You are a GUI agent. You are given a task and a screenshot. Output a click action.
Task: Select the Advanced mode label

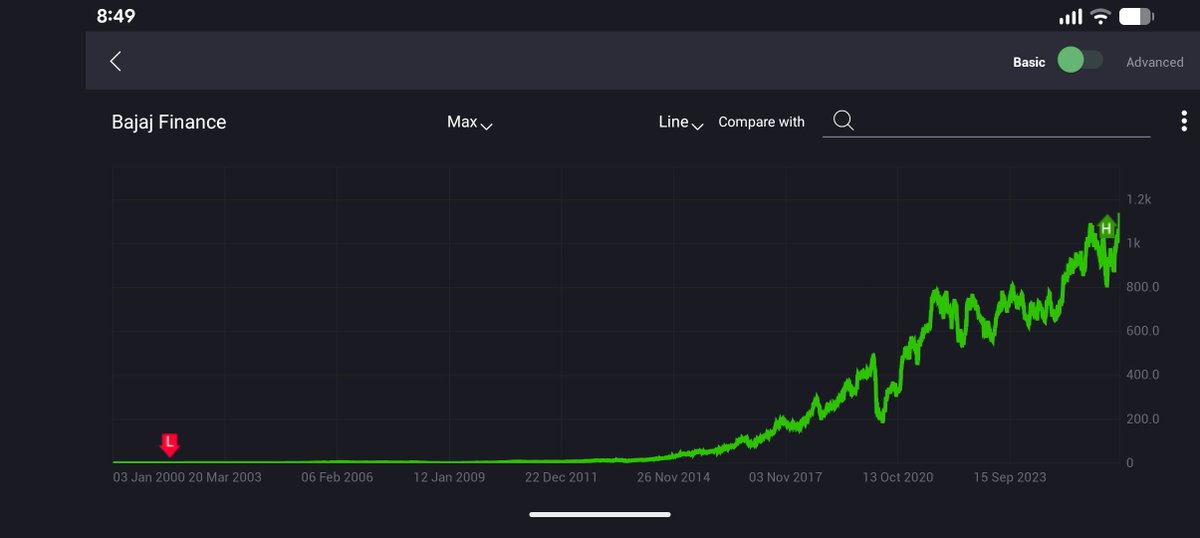click(x=1154, y=62)
